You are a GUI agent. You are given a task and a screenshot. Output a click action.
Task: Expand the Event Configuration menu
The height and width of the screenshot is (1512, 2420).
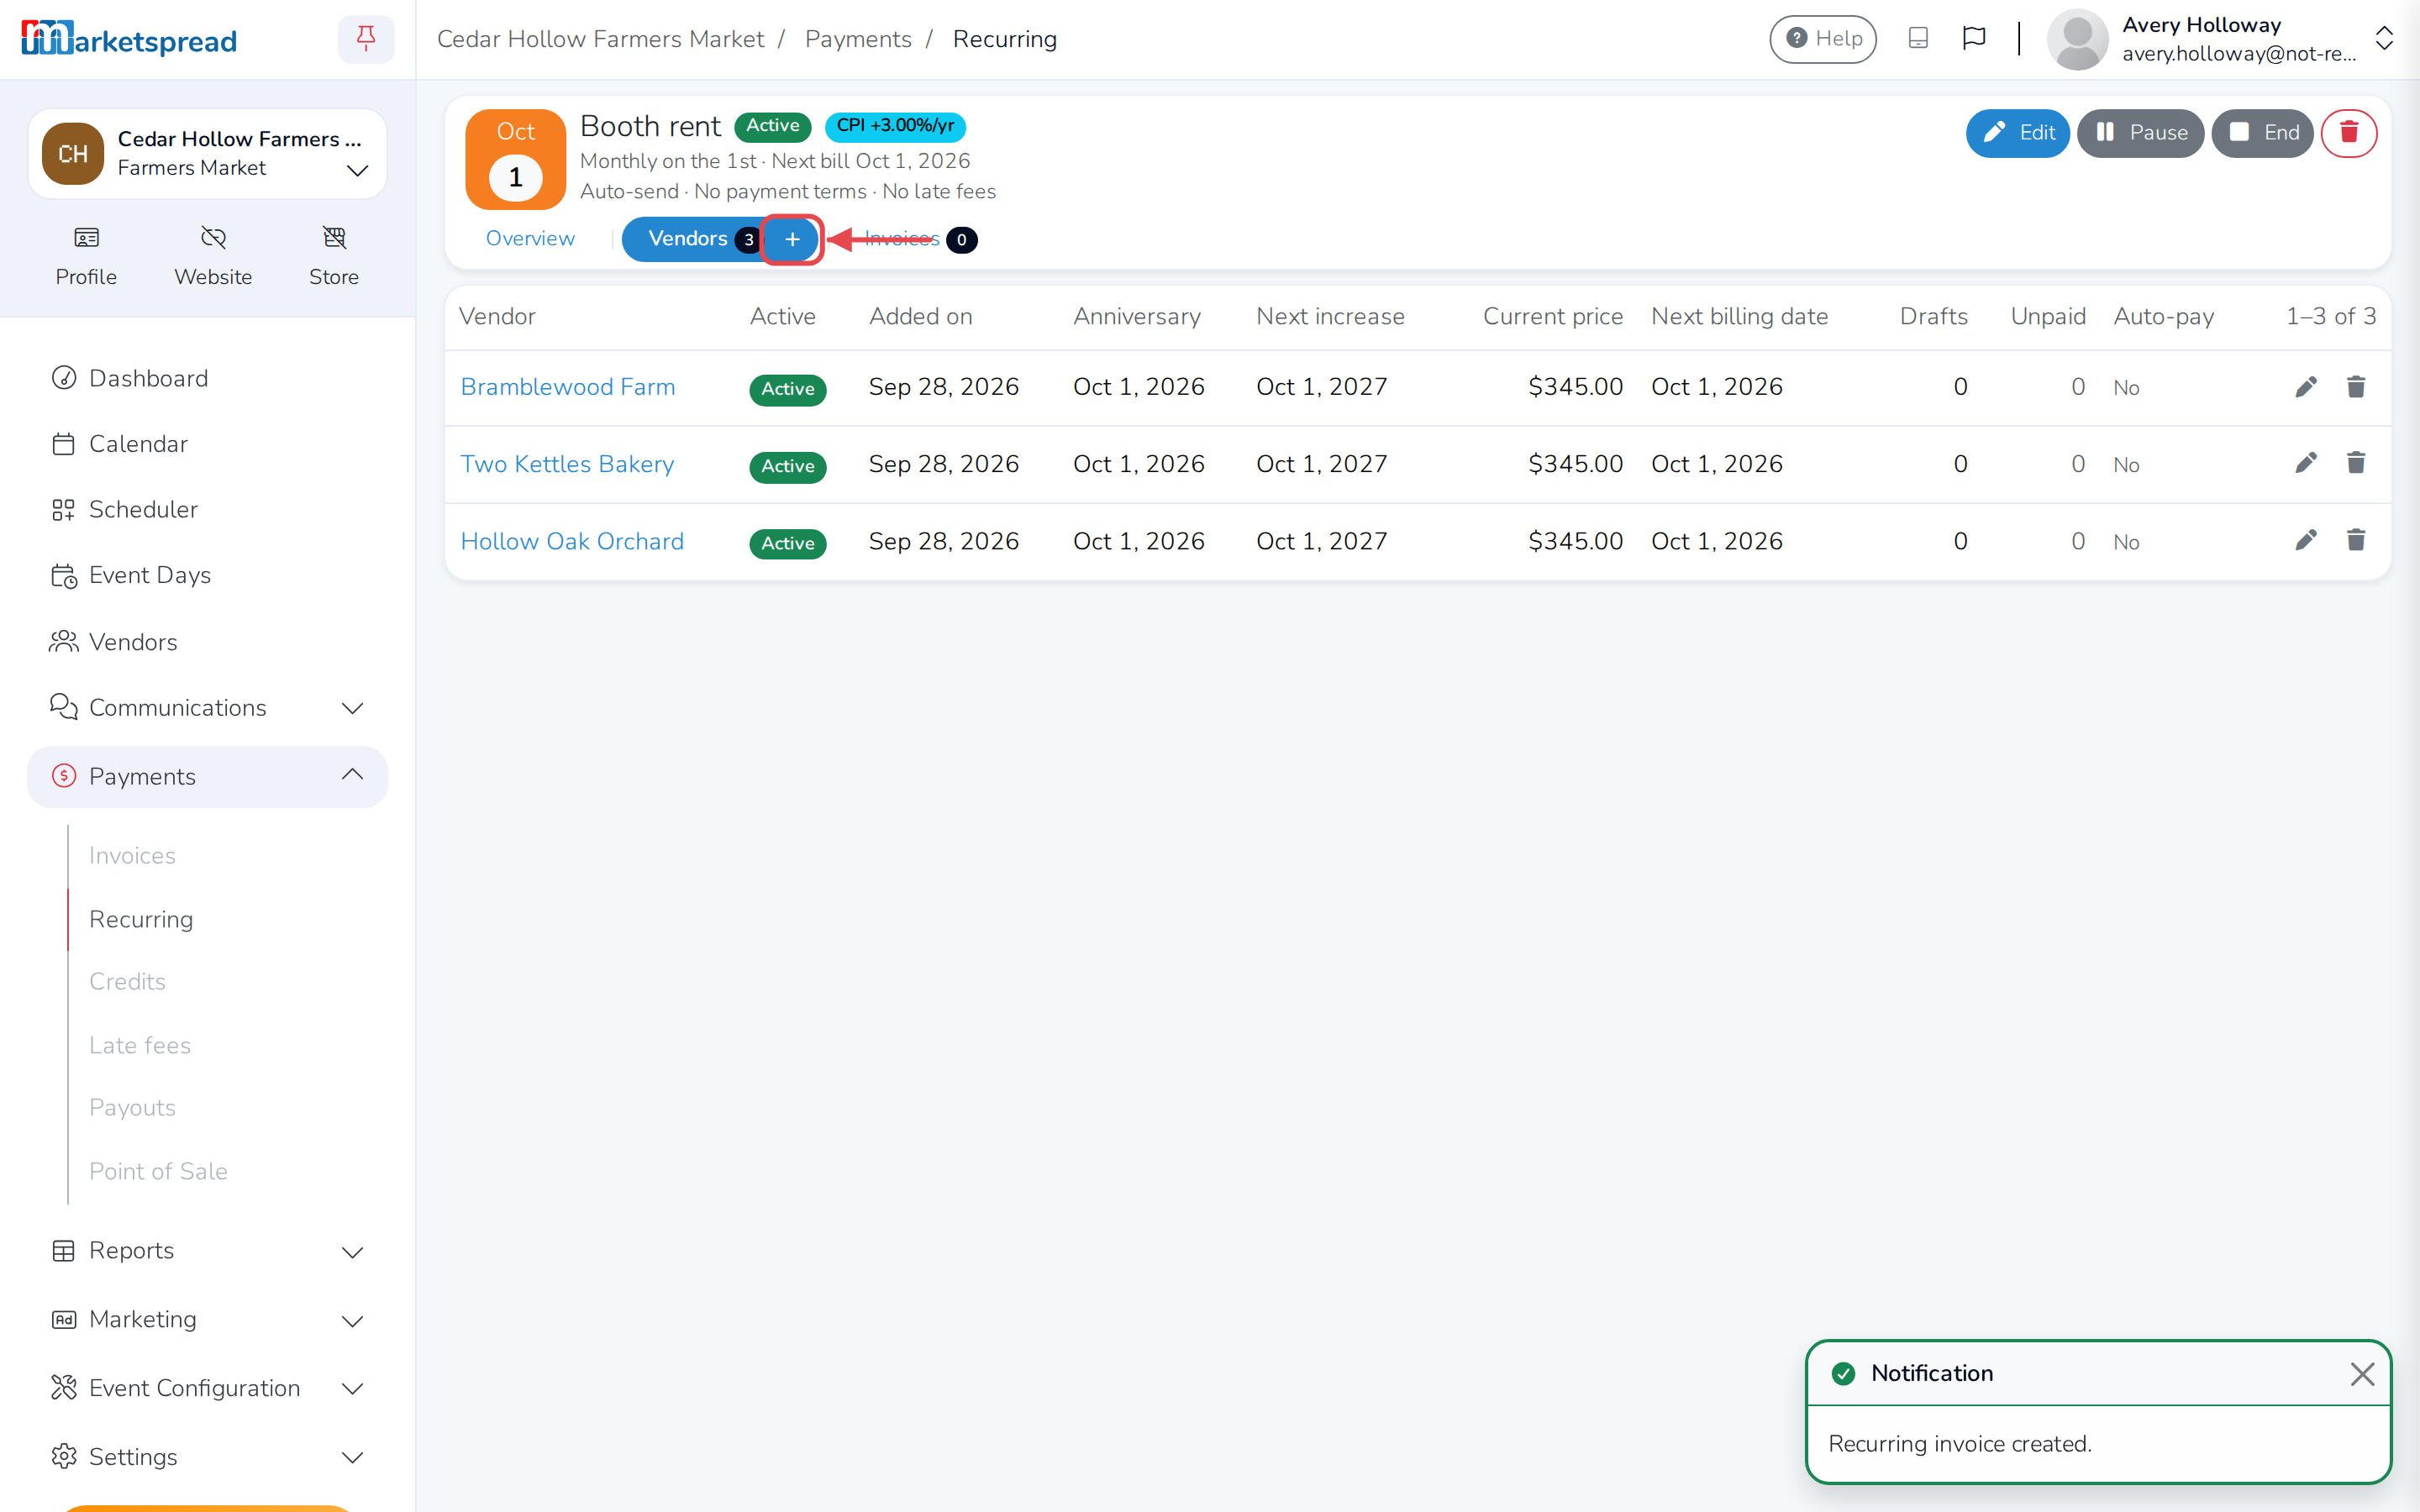[207, 1388]
